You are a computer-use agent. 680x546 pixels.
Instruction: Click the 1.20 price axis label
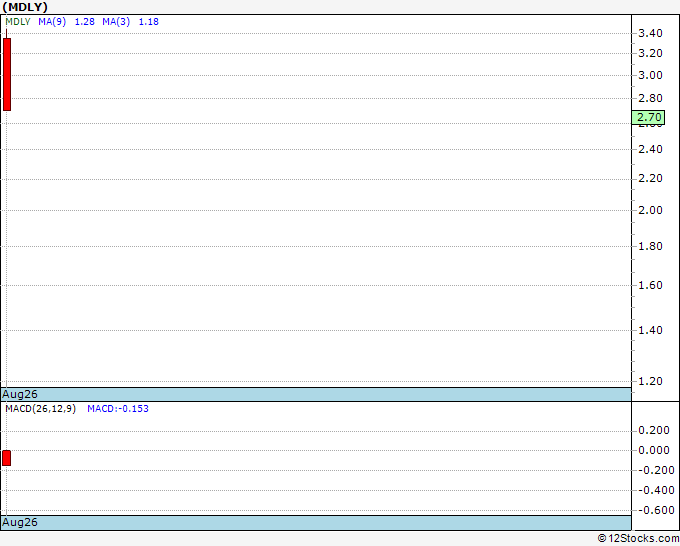pos(650,381)
